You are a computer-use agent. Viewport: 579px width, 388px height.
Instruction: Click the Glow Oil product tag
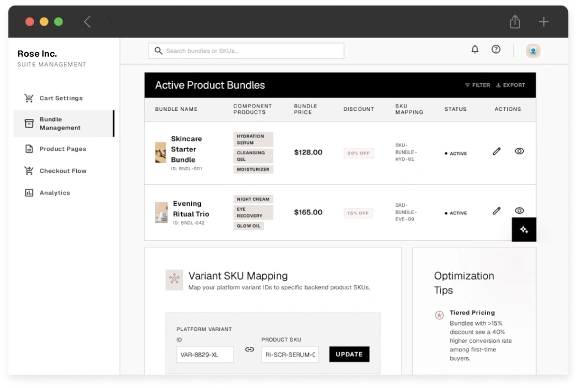[249, 226]
